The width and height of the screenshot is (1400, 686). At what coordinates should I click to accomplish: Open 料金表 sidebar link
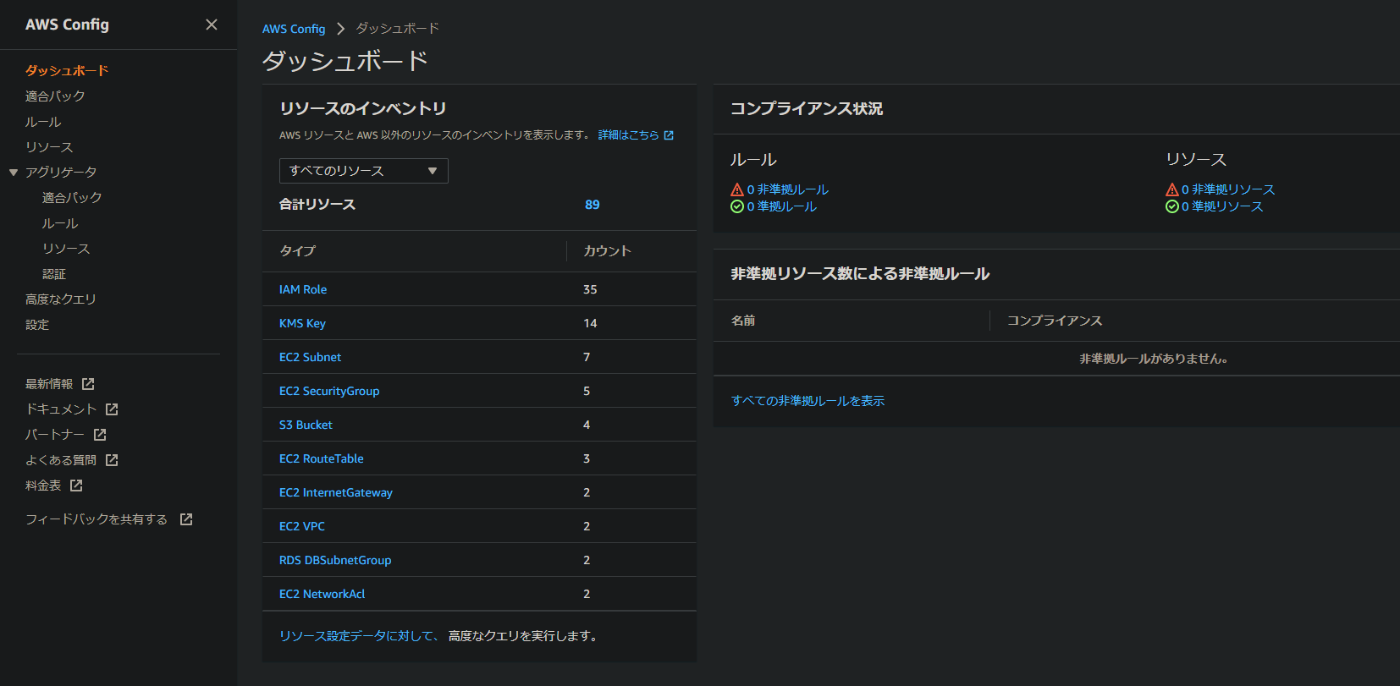pyautogui.click(x=43, y=486)
